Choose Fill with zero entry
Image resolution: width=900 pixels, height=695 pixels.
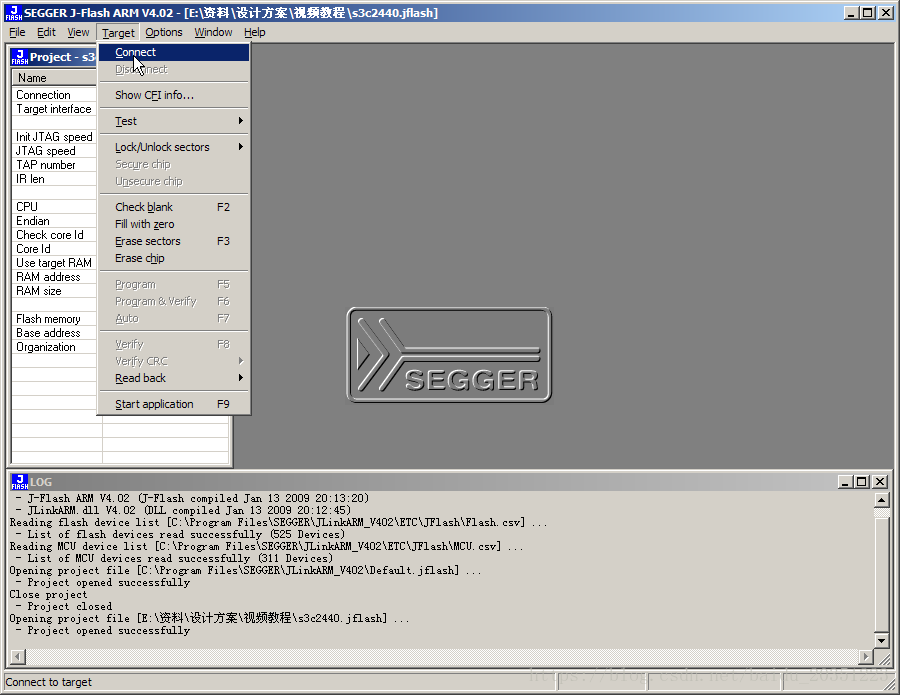point(174,224)
